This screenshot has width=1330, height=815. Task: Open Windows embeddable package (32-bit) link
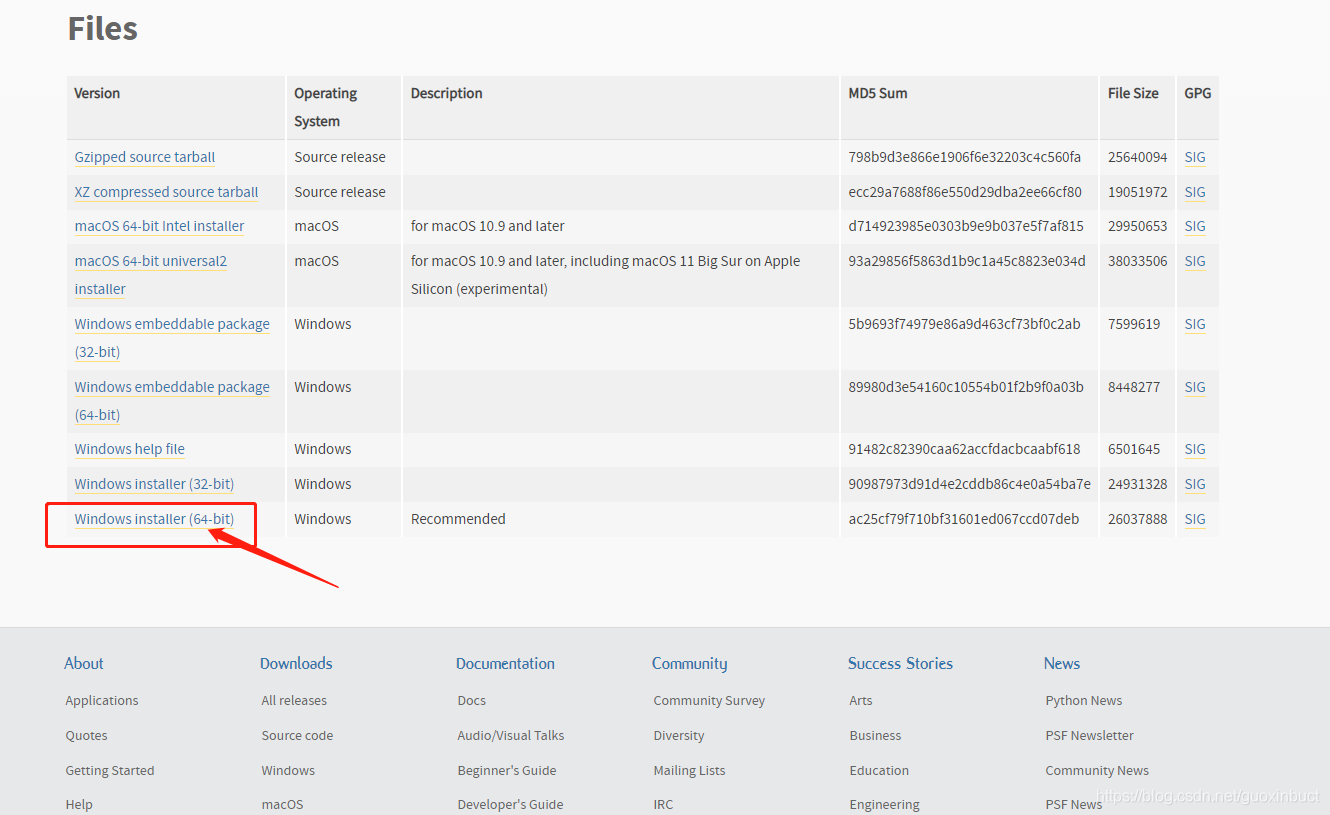click(x=172, y=338)
